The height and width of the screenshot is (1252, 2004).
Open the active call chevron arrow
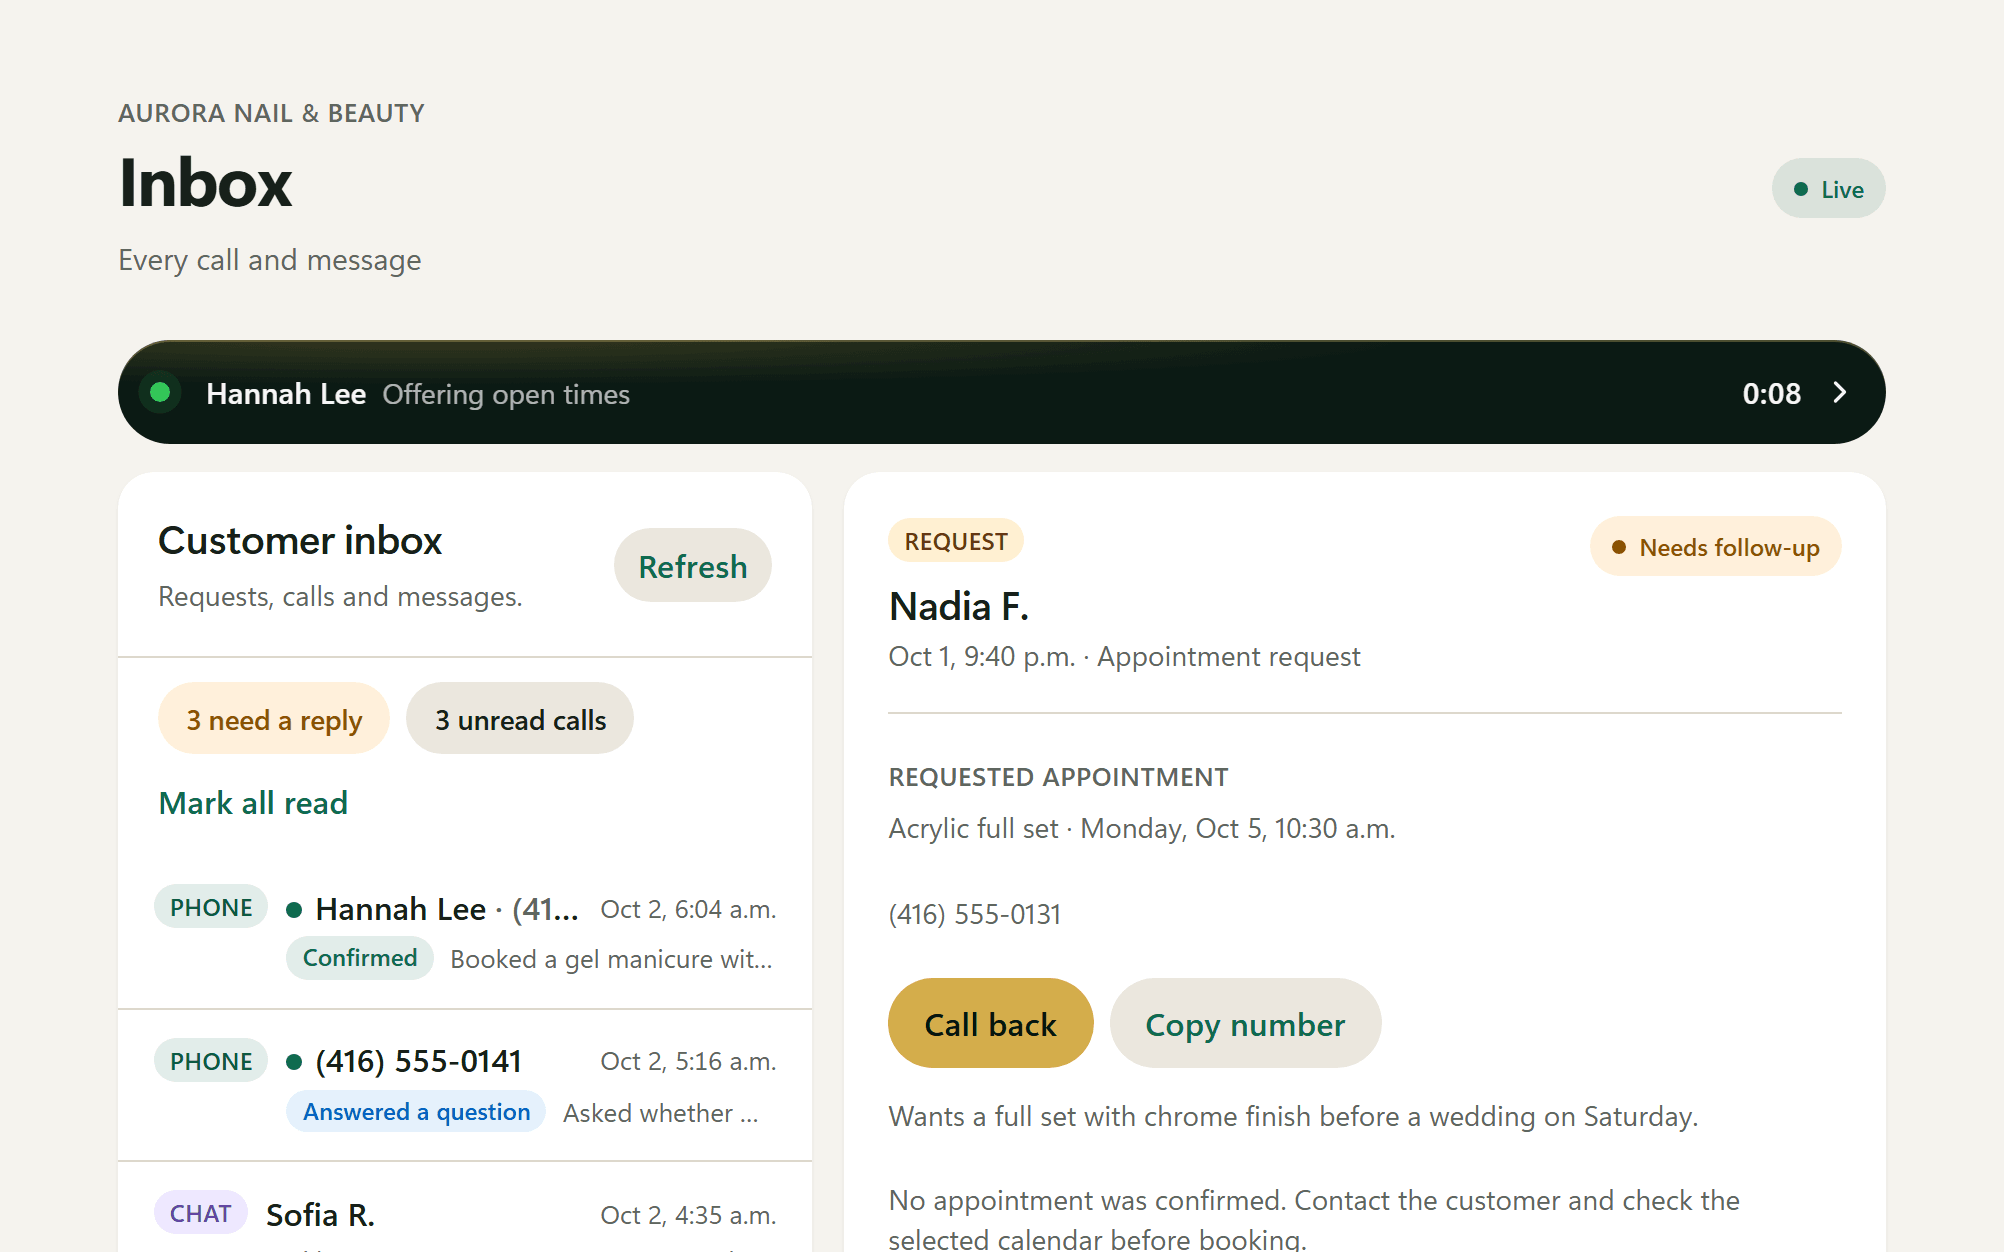click(x=1839, y=393)
